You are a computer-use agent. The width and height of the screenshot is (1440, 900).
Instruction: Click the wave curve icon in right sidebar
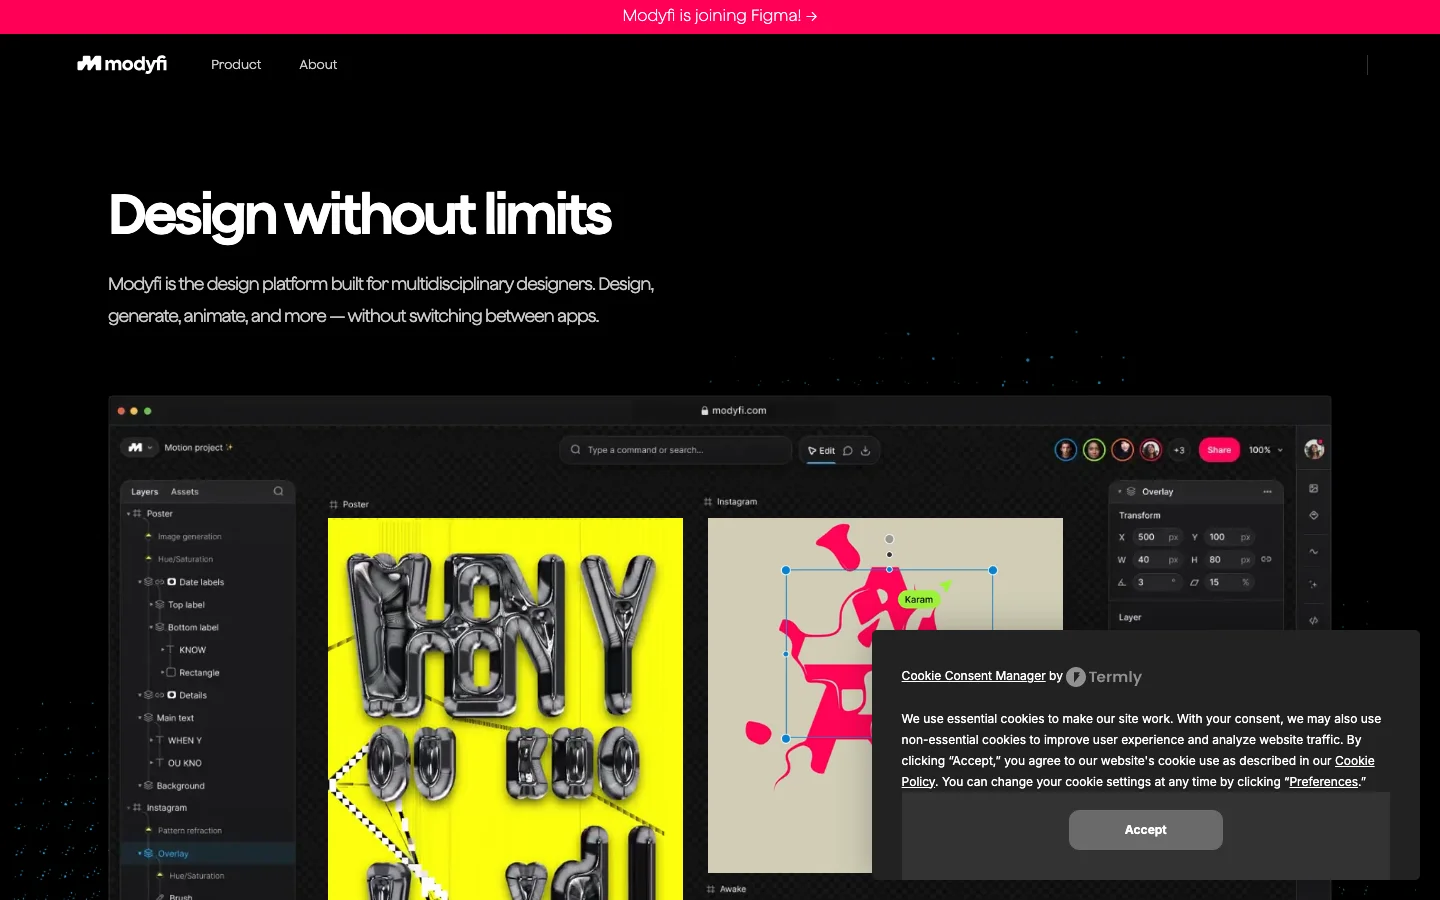pos(1314,551)
